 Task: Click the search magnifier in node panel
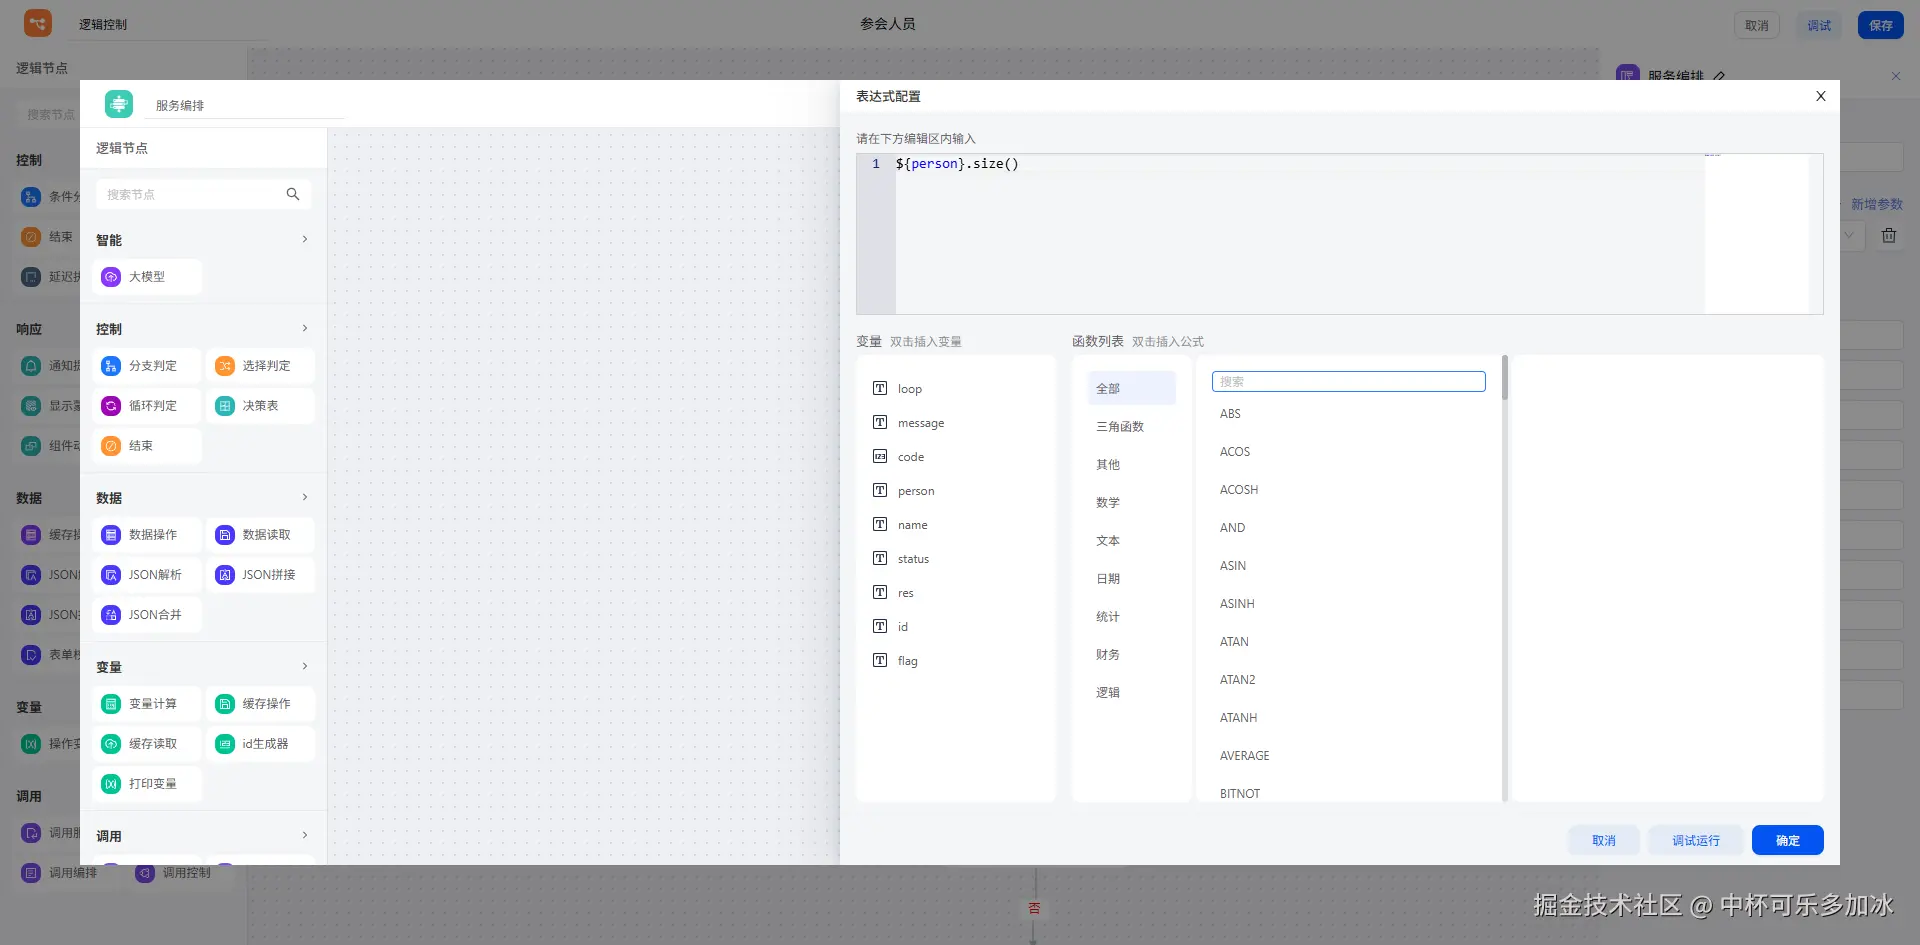(x=293, y=194)
